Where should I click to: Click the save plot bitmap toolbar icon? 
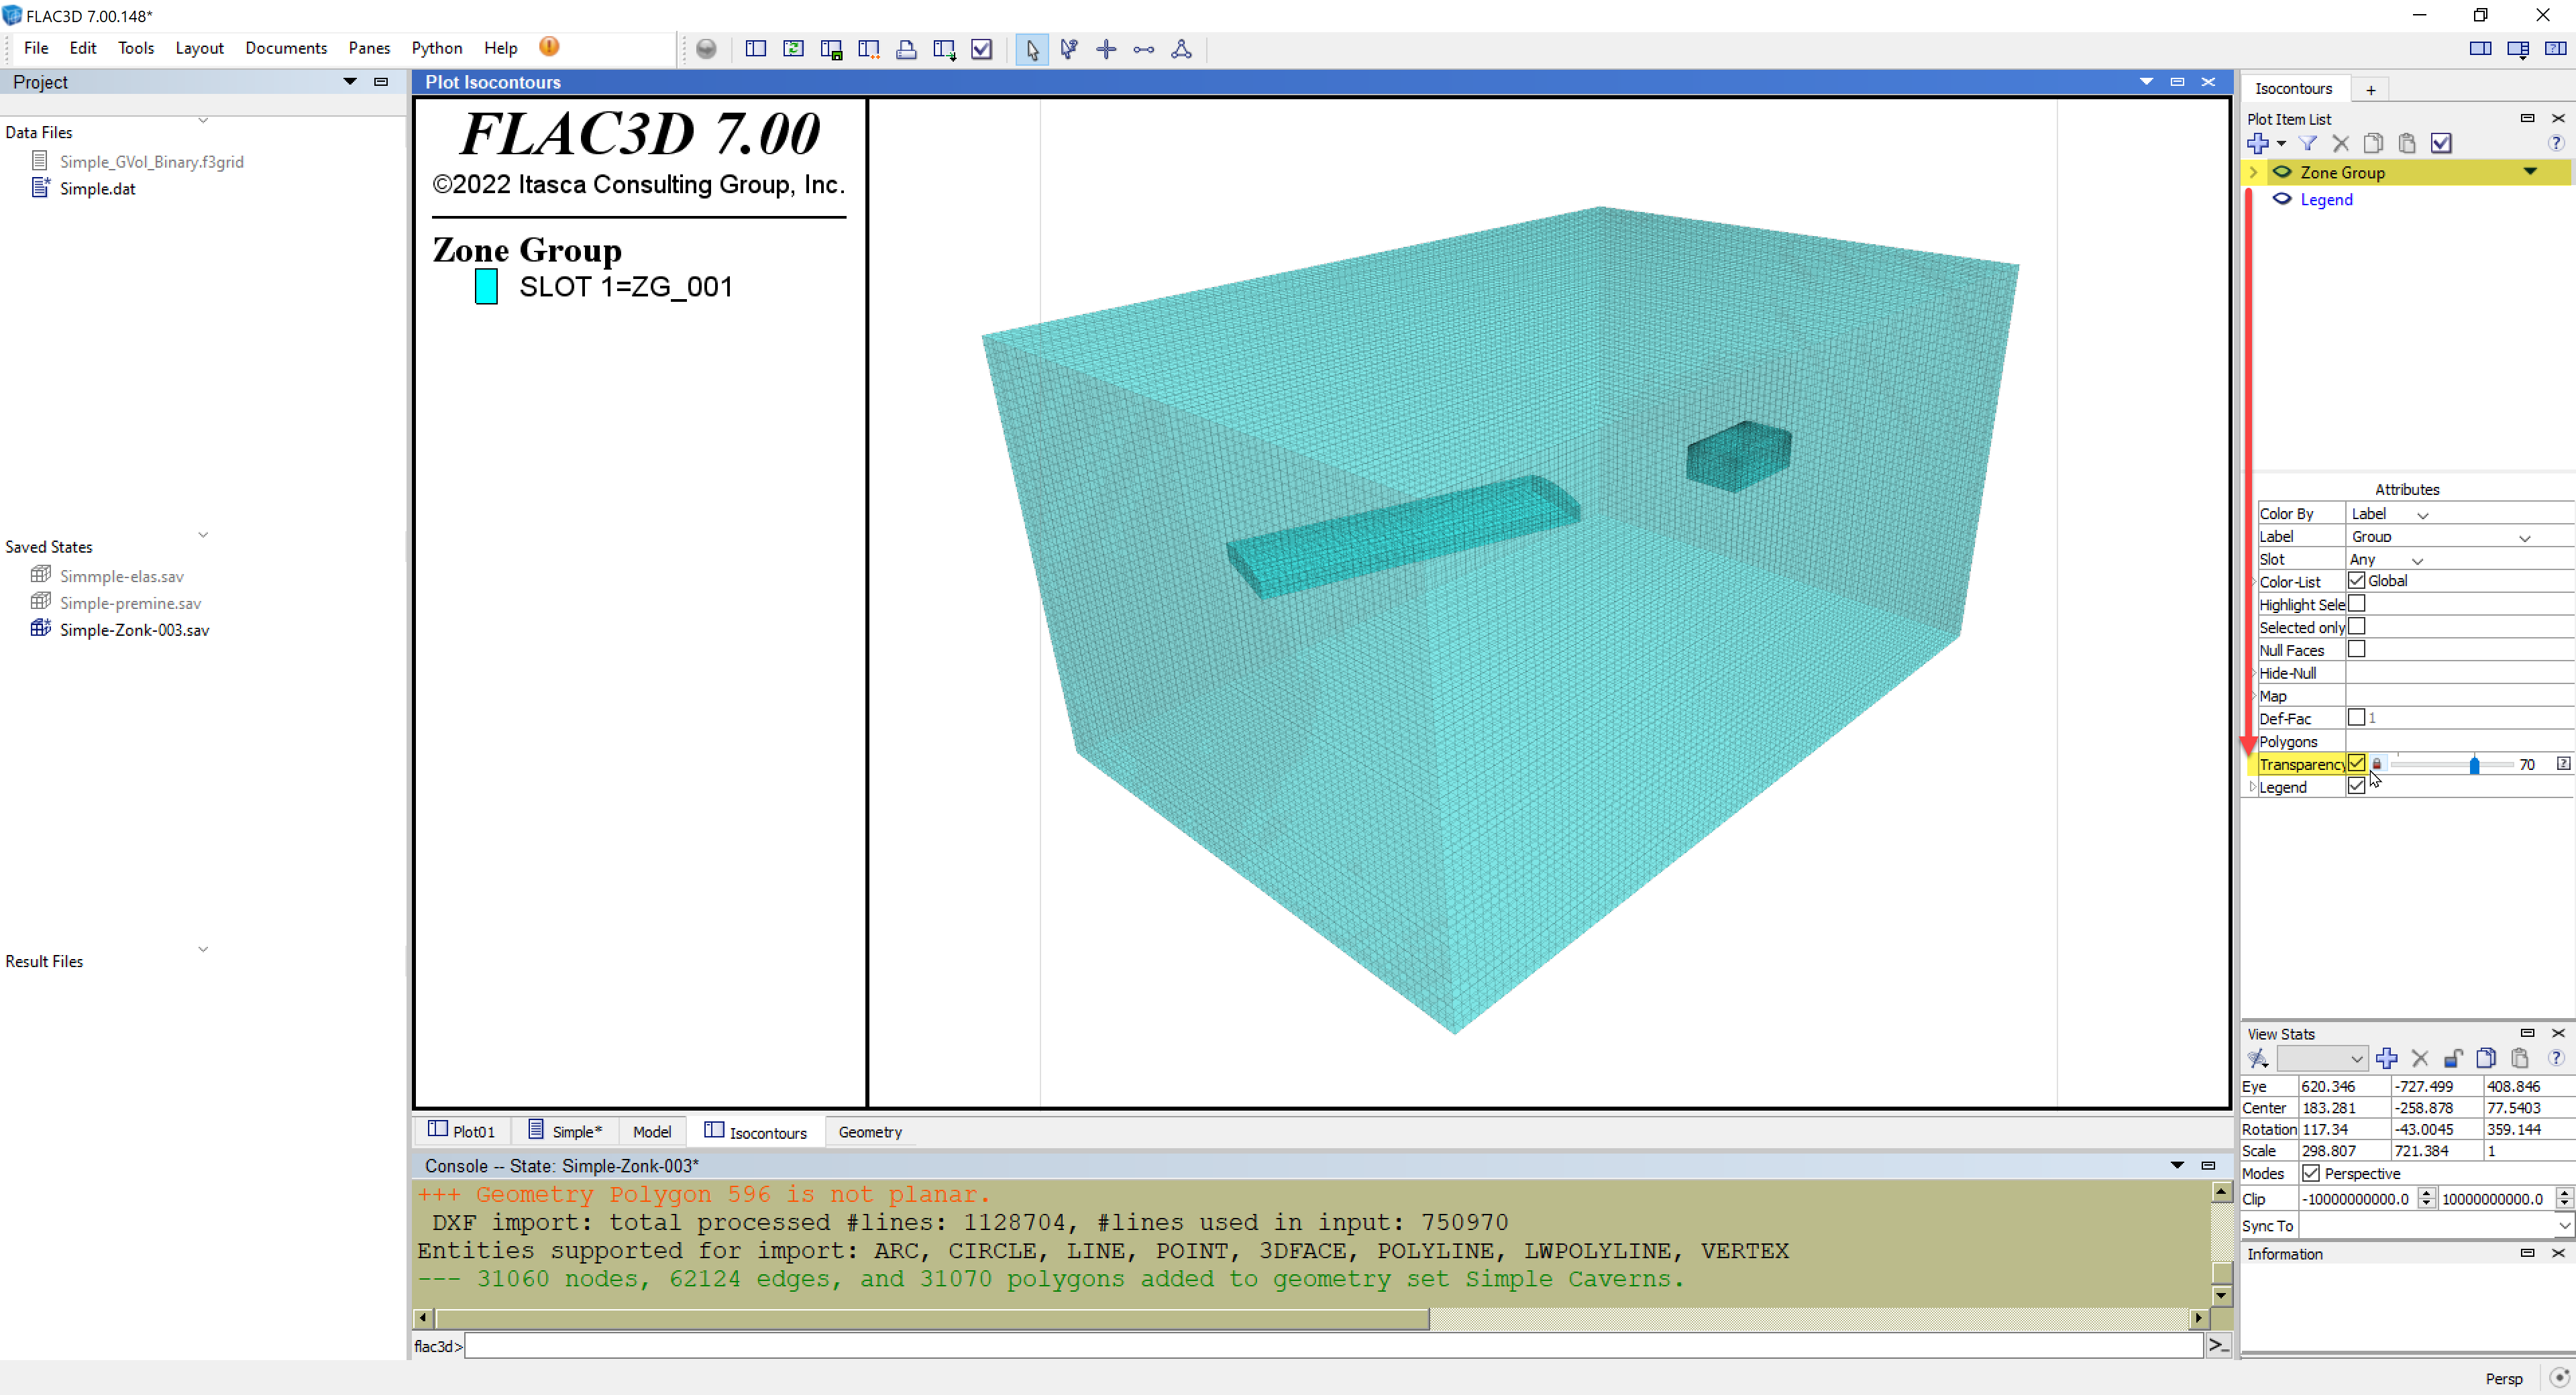831,49
